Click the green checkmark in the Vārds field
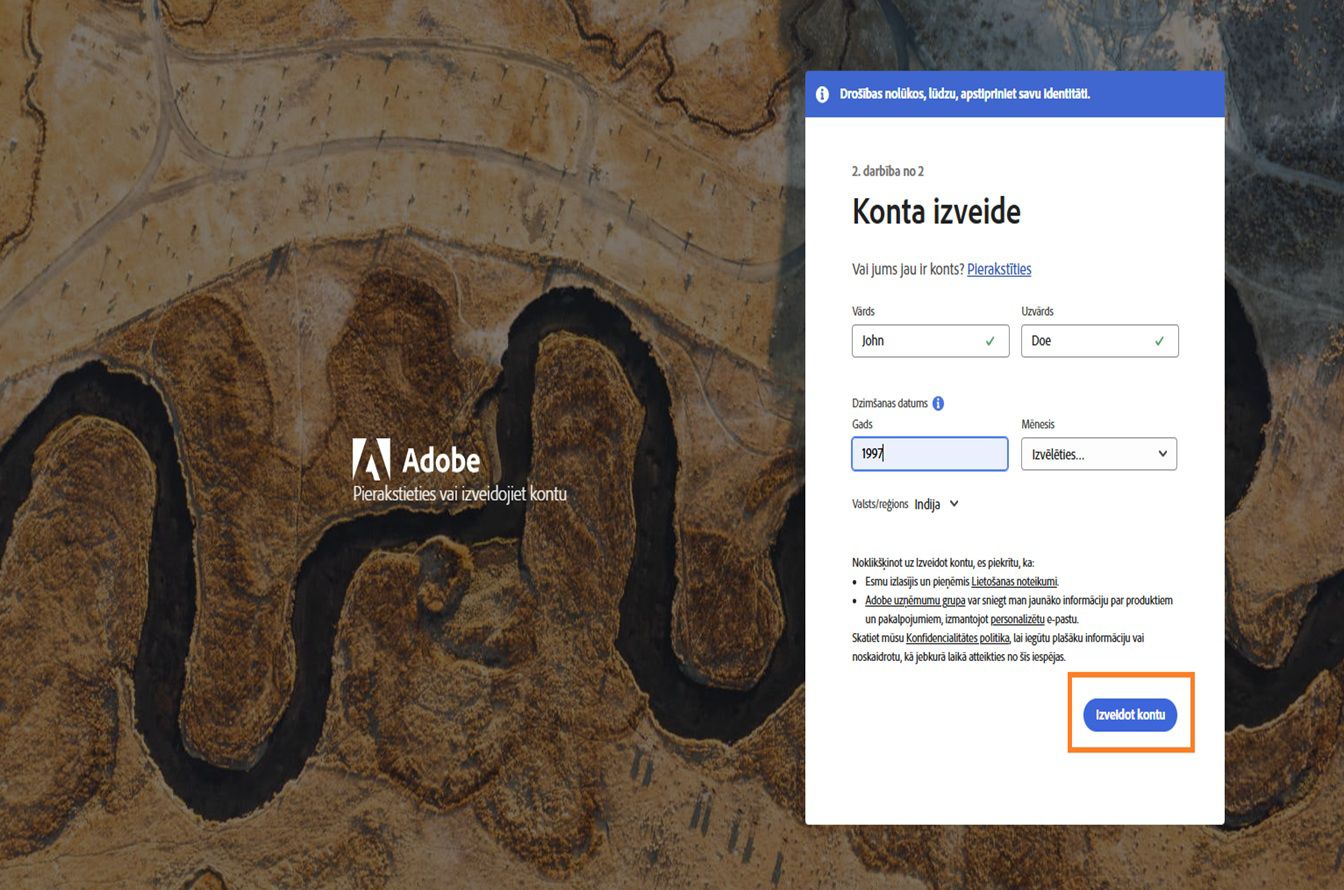Viewport: 1344px width, 890px height. point(988,340)
